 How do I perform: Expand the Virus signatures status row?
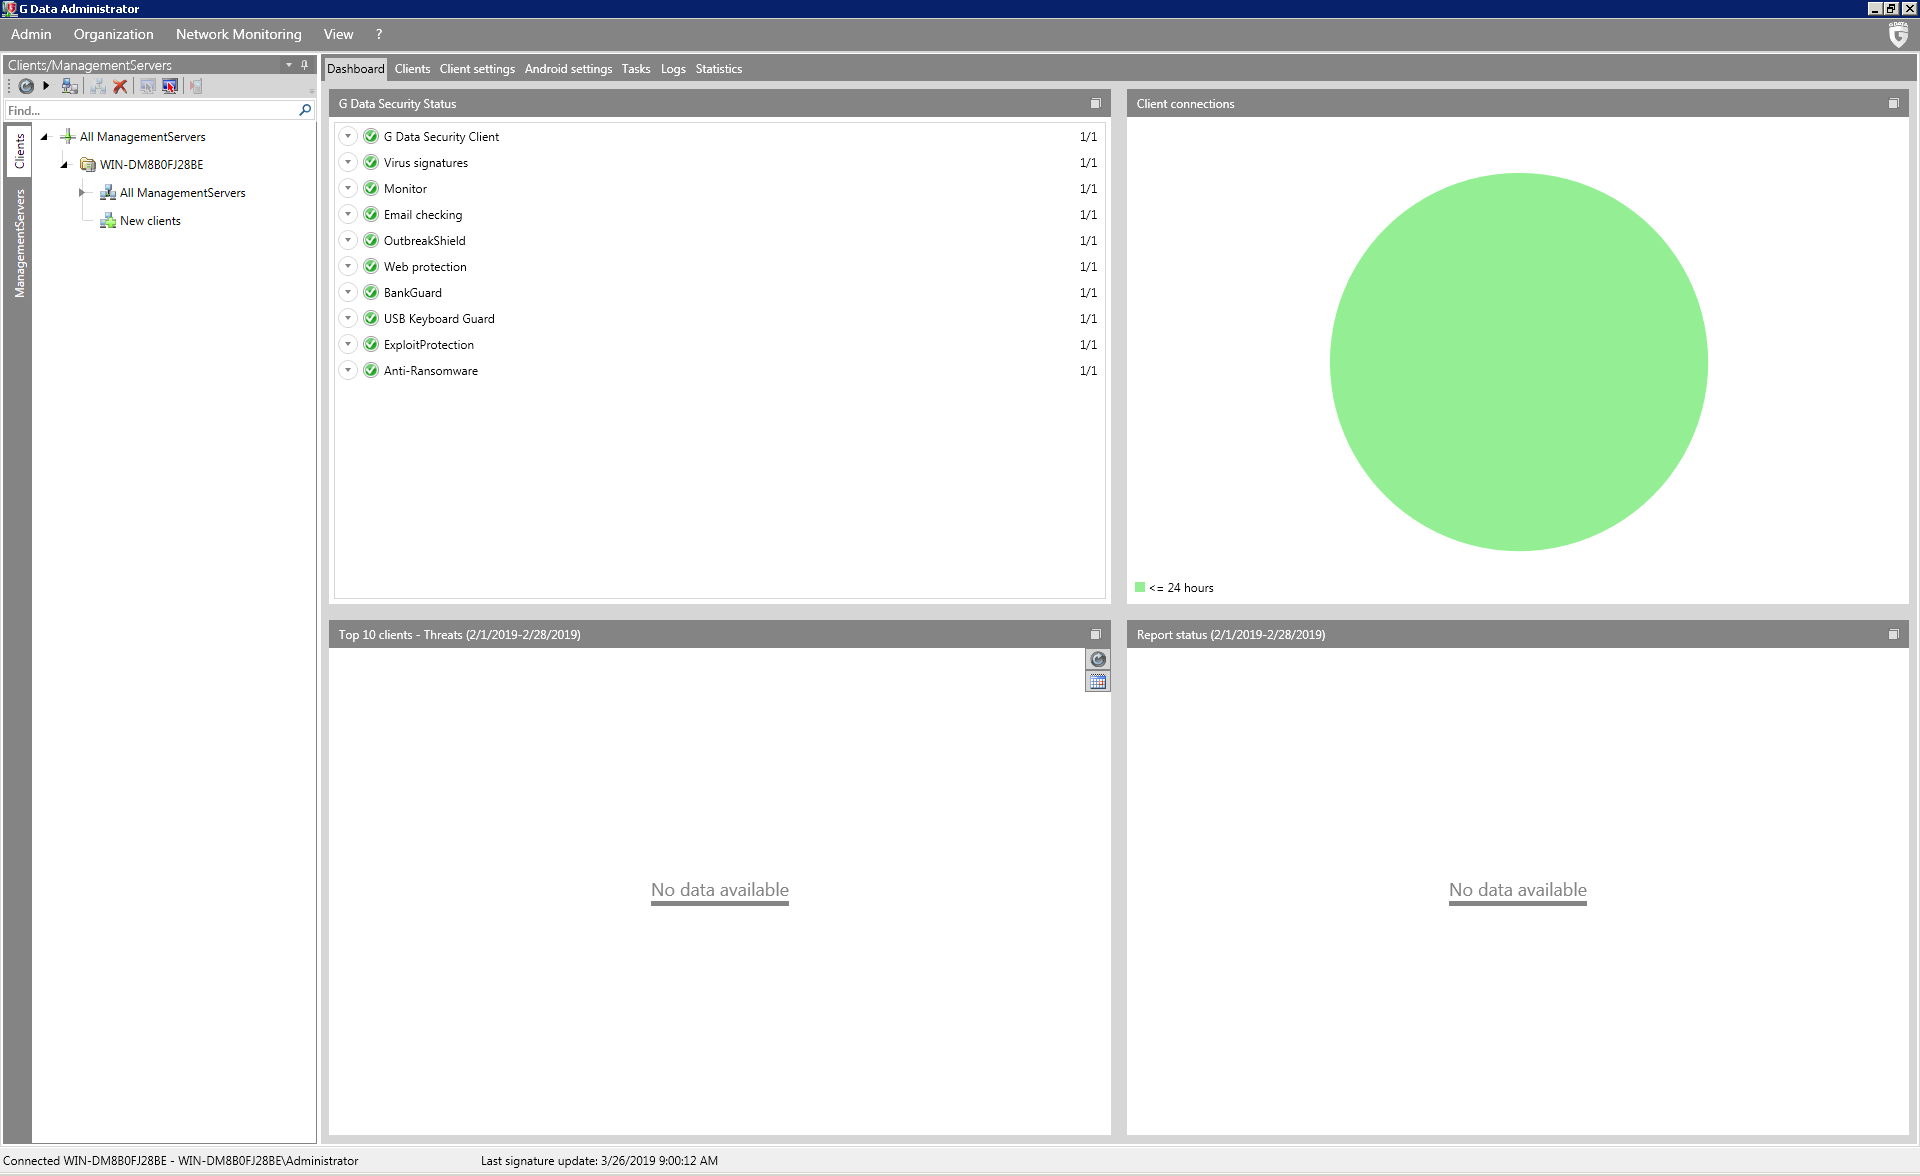click(x=348, y=163)
